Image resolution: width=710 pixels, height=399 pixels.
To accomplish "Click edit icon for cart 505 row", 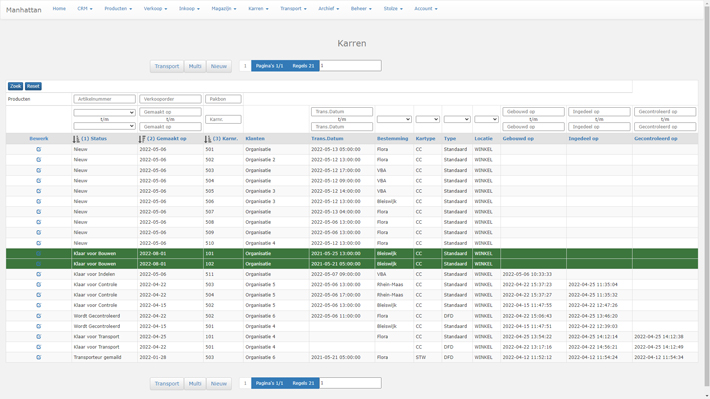I will (x=38, y=191).
